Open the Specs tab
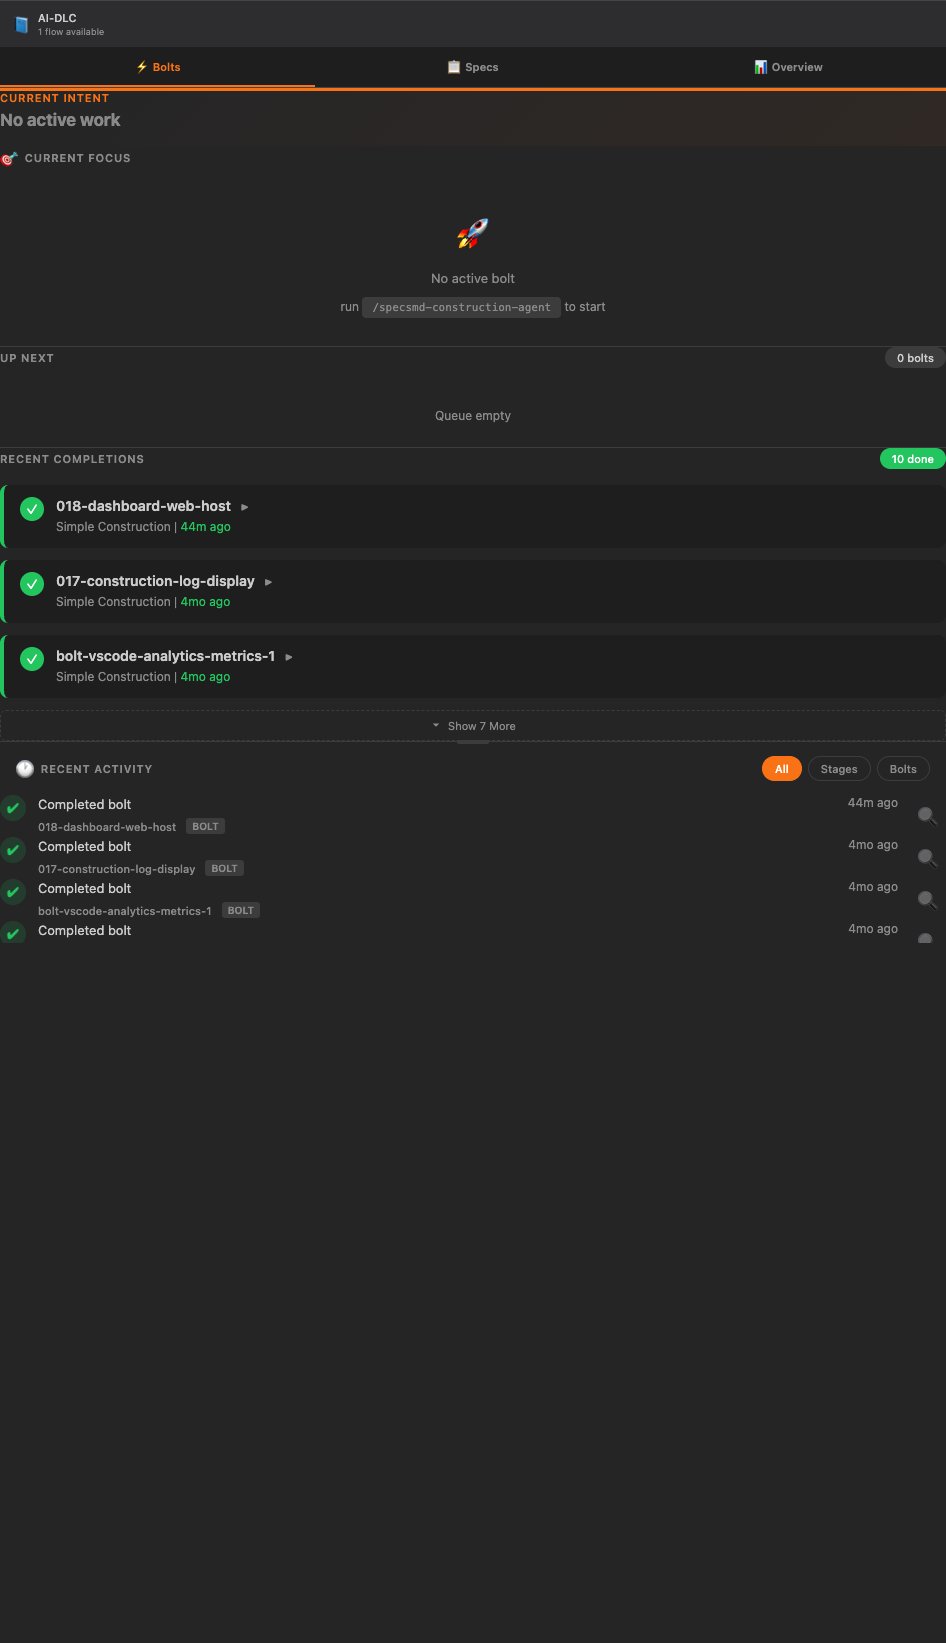The height and width of the screenshot is (1643, 946). pos(473,67)
